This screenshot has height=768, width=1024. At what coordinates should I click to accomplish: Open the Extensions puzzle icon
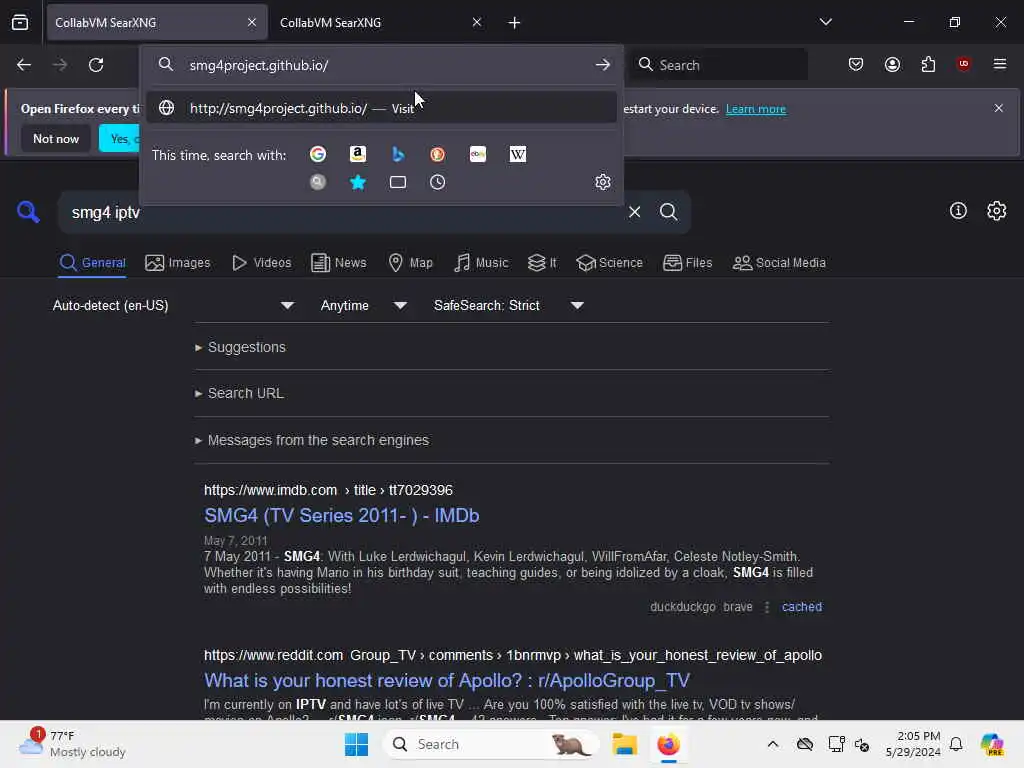pos(928,64)
